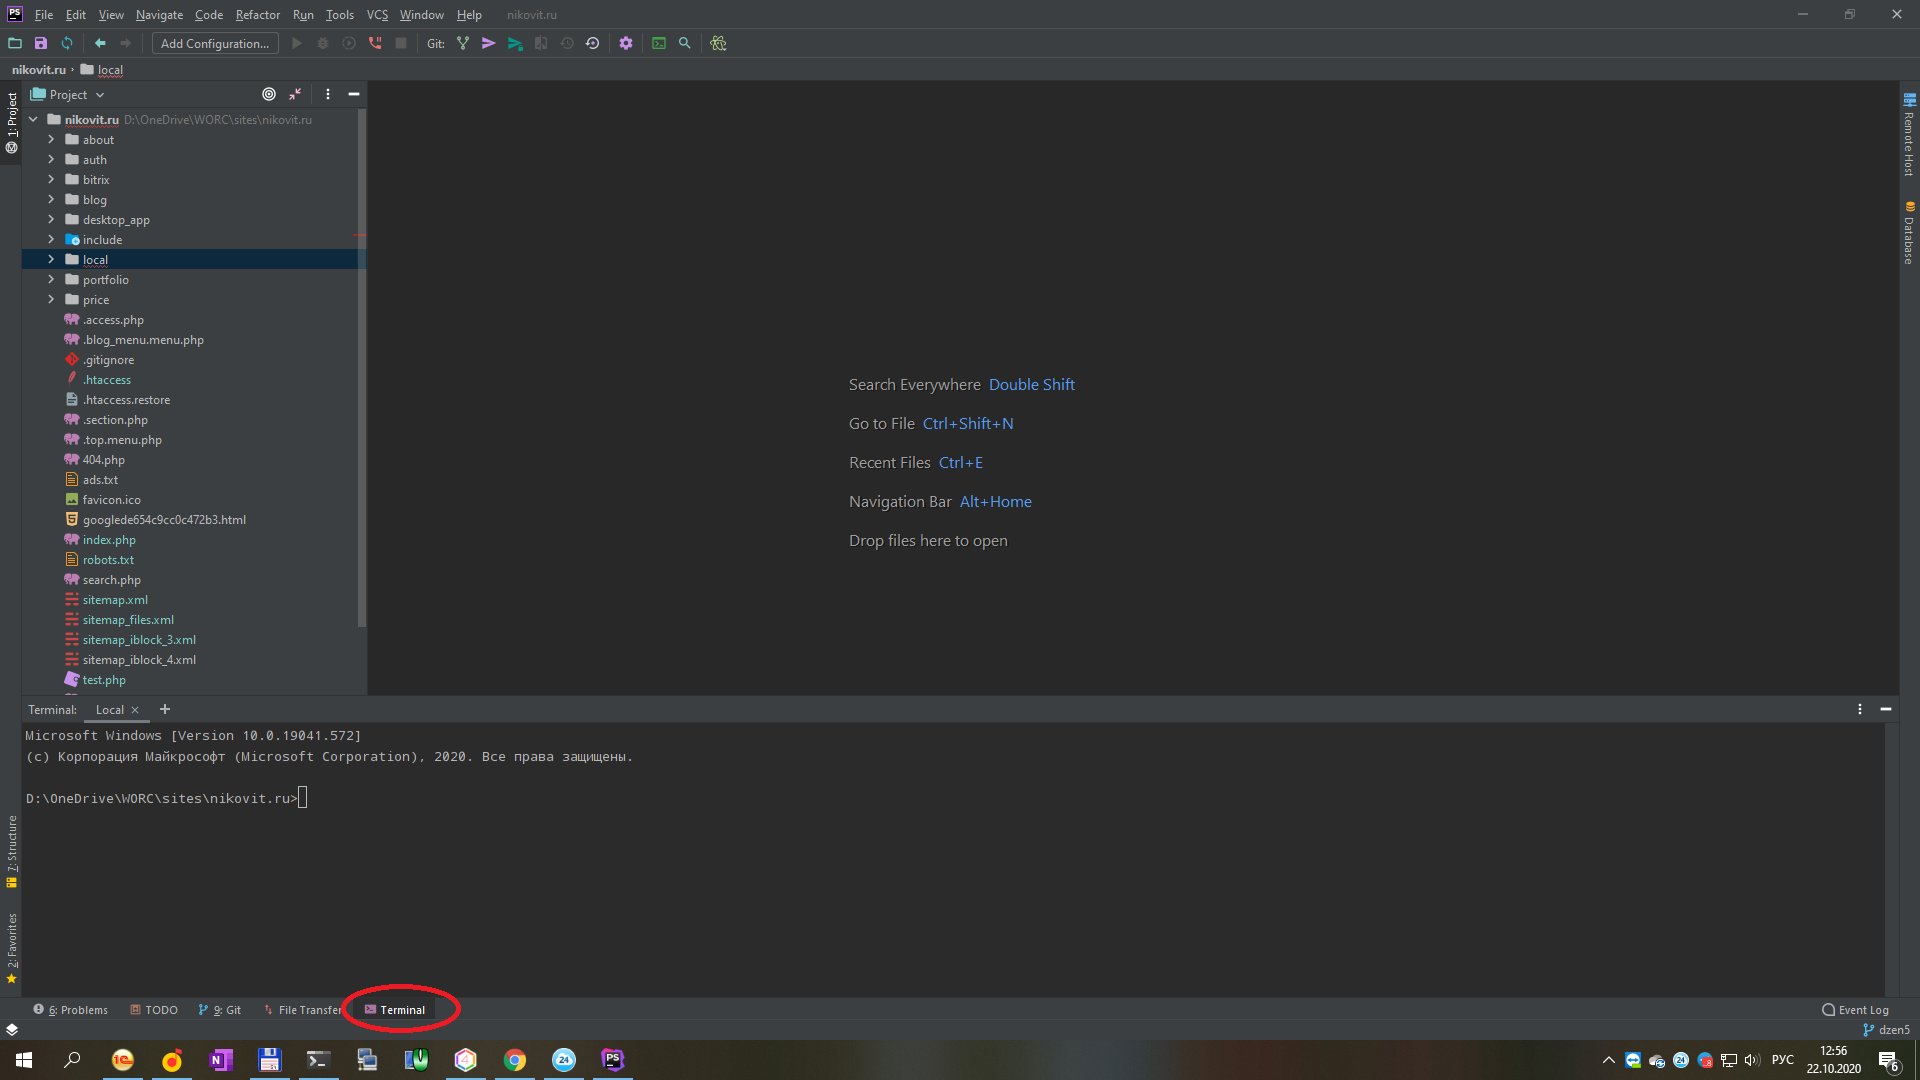Click the Open folder toolbar icon
The height and width of the screenshot is (1080, 1920).
[x=15, y=43]
